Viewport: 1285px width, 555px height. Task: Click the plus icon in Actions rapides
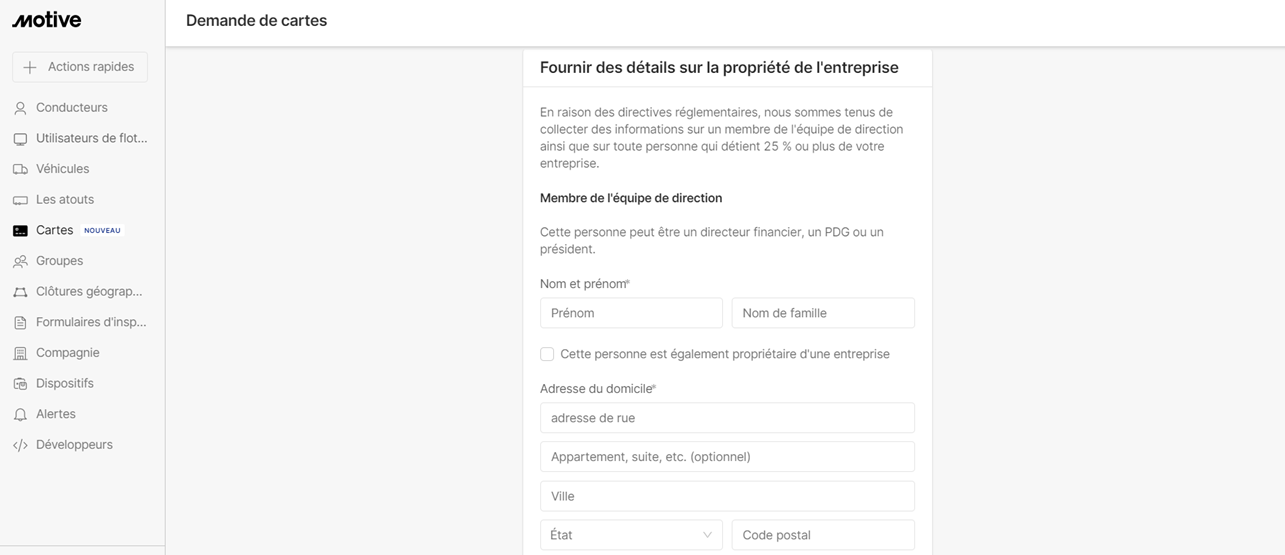point(30,67)
